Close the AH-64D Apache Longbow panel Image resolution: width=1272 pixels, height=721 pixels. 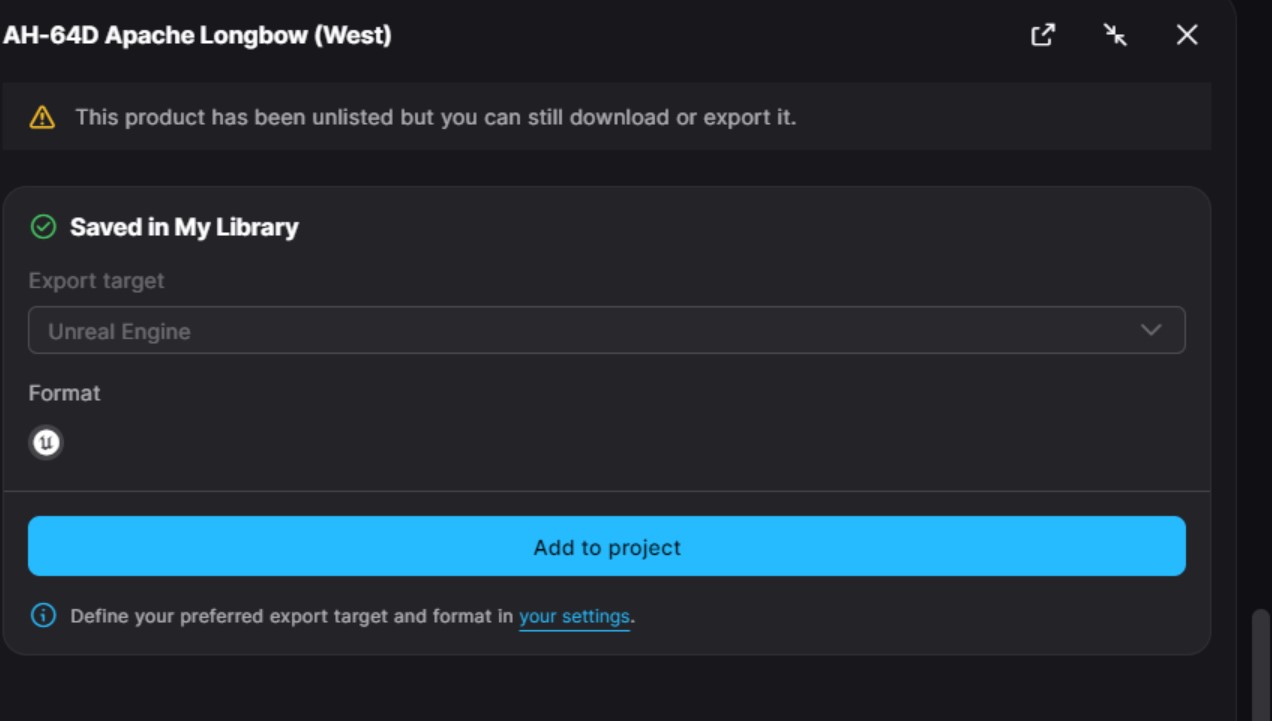tap(1187, 35)
